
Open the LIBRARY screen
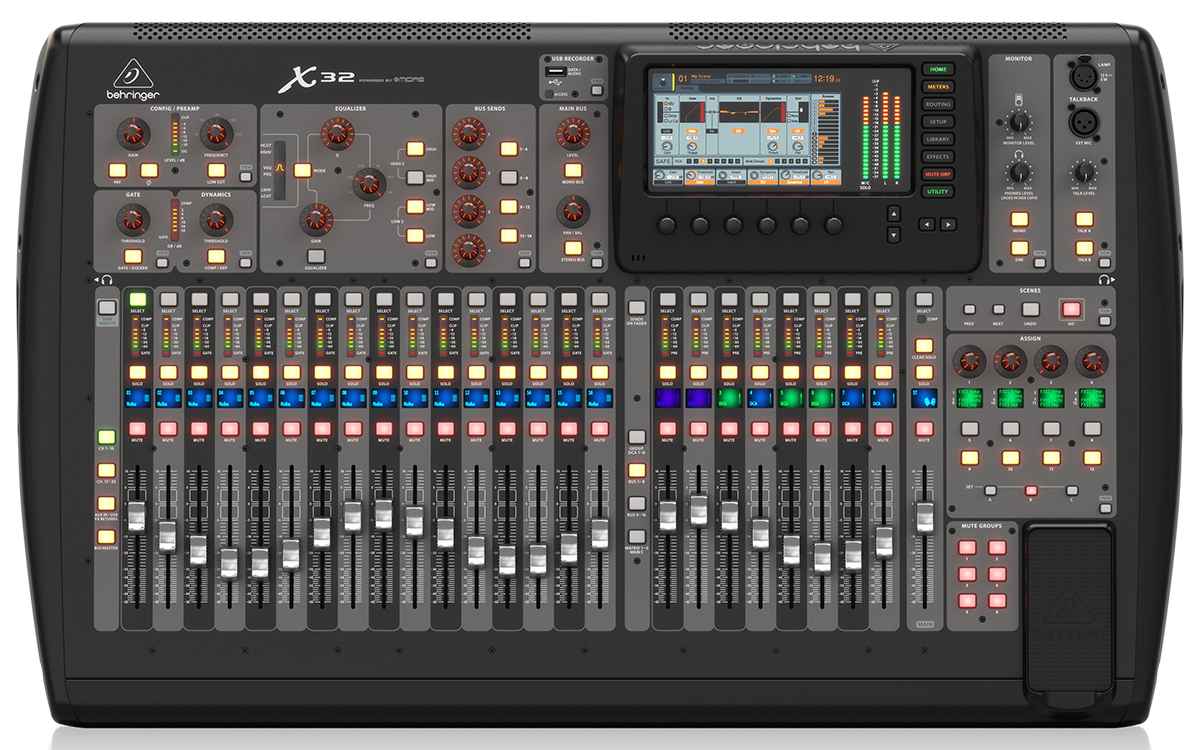pyautogui.click(x=937, y=139)
